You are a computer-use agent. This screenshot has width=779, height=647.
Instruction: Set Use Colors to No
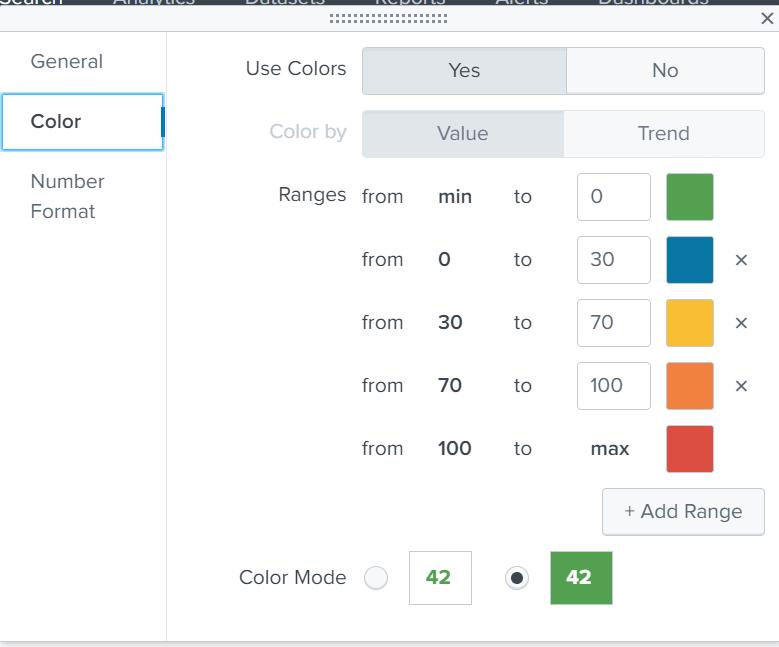pyautogui.click(x=665, y=71)
